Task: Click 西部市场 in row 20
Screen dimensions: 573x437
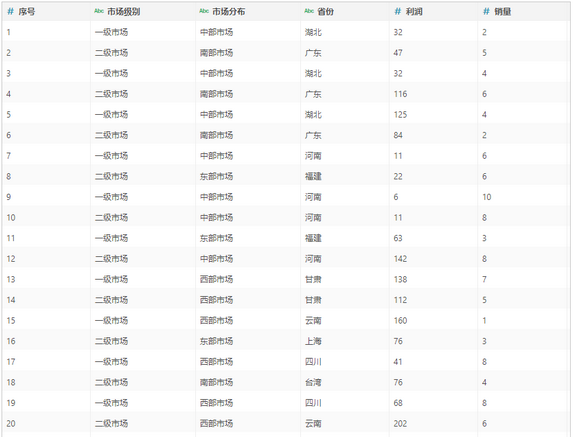Action: [x=216, y=423]
